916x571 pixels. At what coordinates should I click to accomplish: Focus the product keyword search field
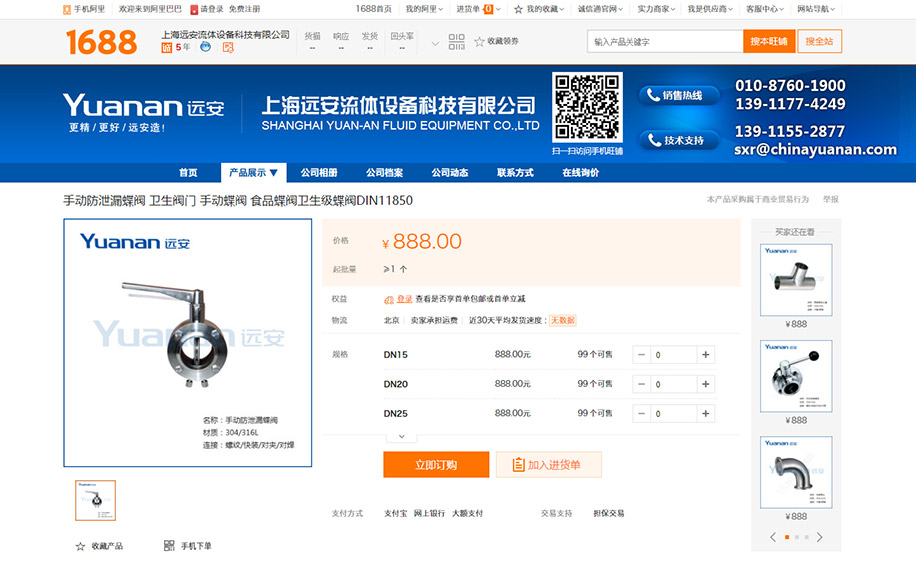point(665,41)
